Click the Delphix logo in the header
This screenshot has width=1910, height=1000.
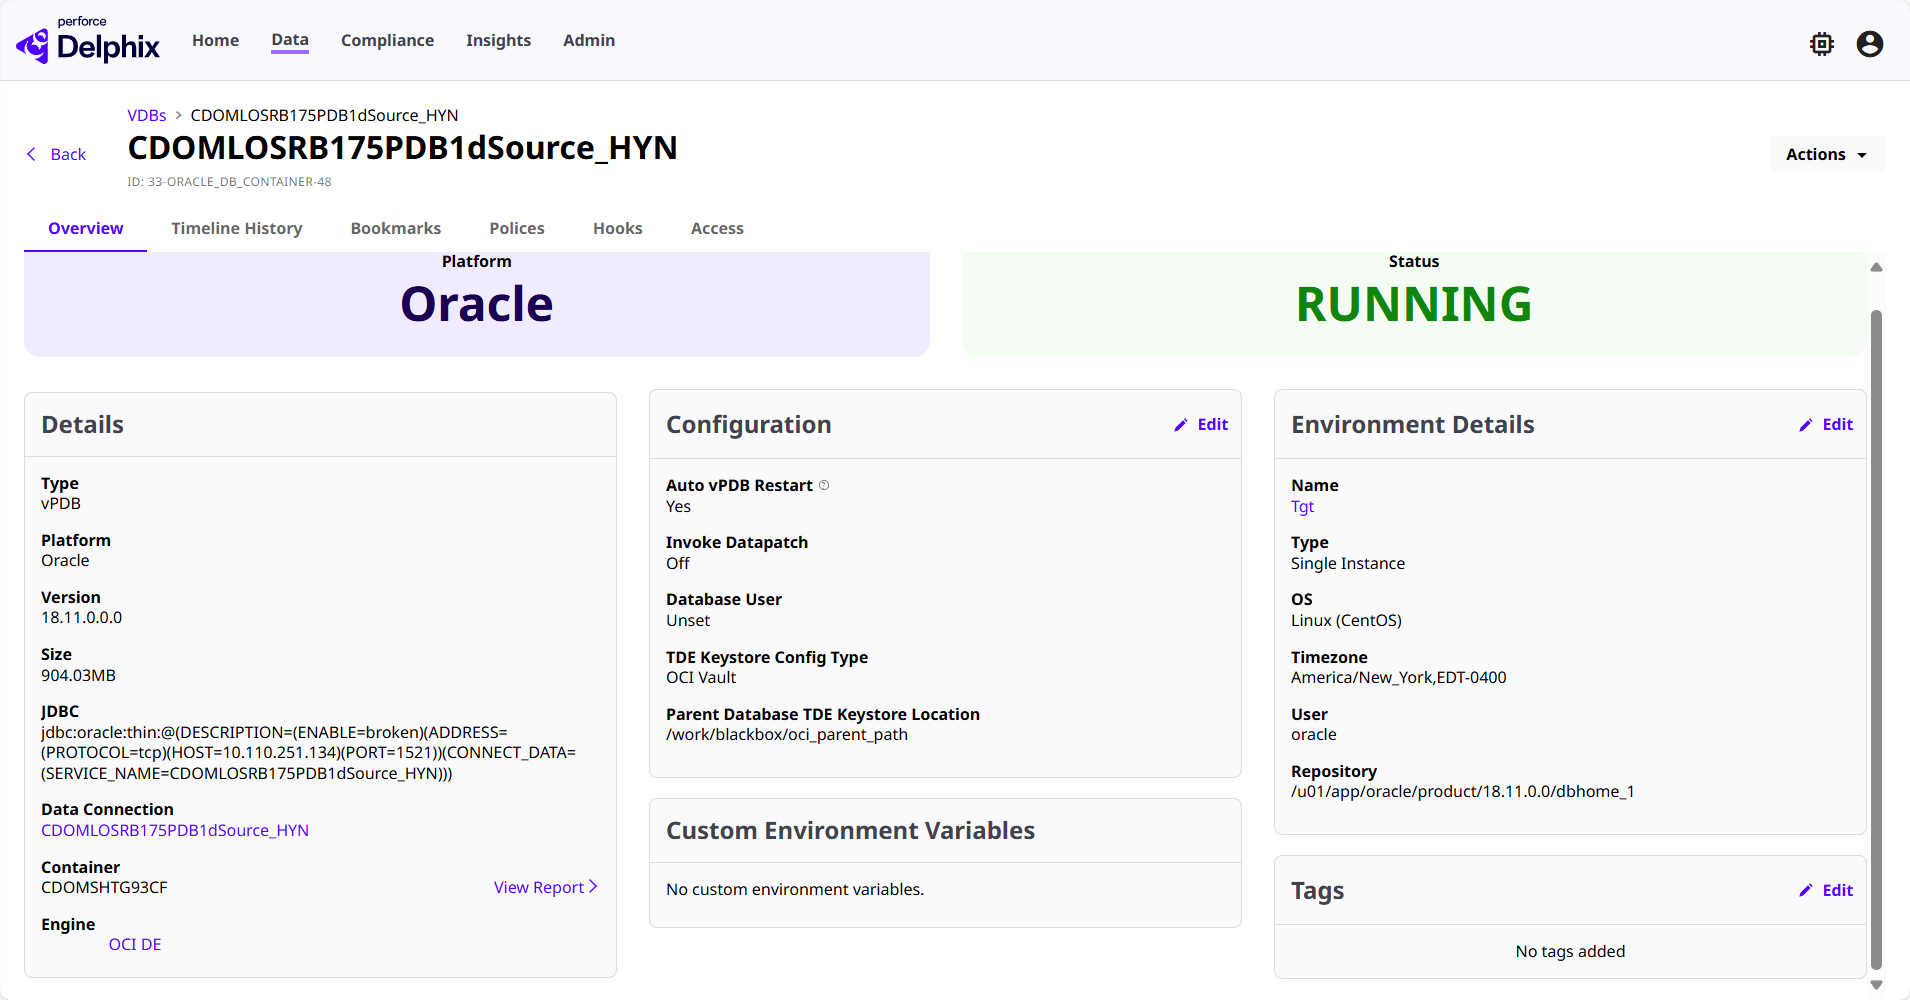point(88,42)
